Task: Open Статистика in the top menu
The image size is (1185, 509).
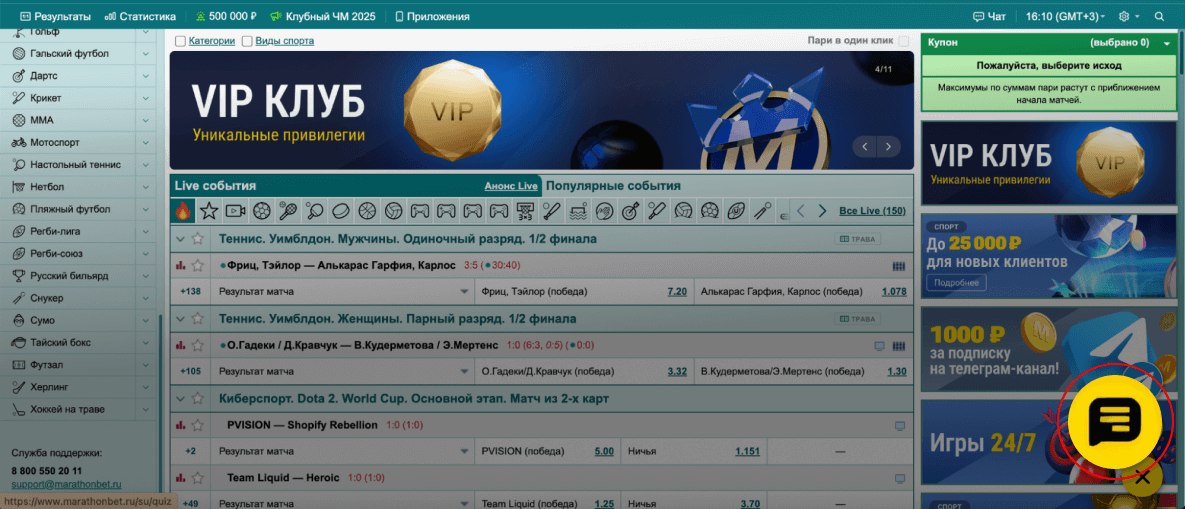Action: [141, 17]
